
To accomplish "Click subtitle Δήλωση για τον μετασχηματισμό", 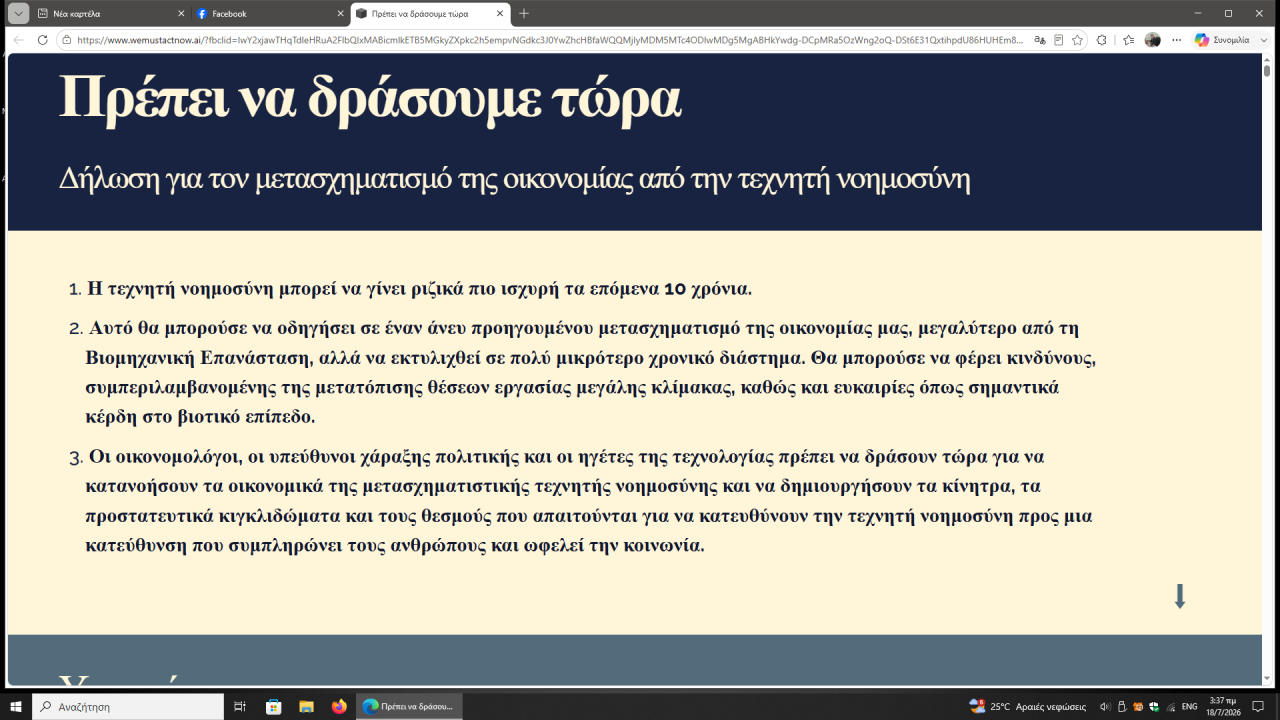I will [515, 180].
